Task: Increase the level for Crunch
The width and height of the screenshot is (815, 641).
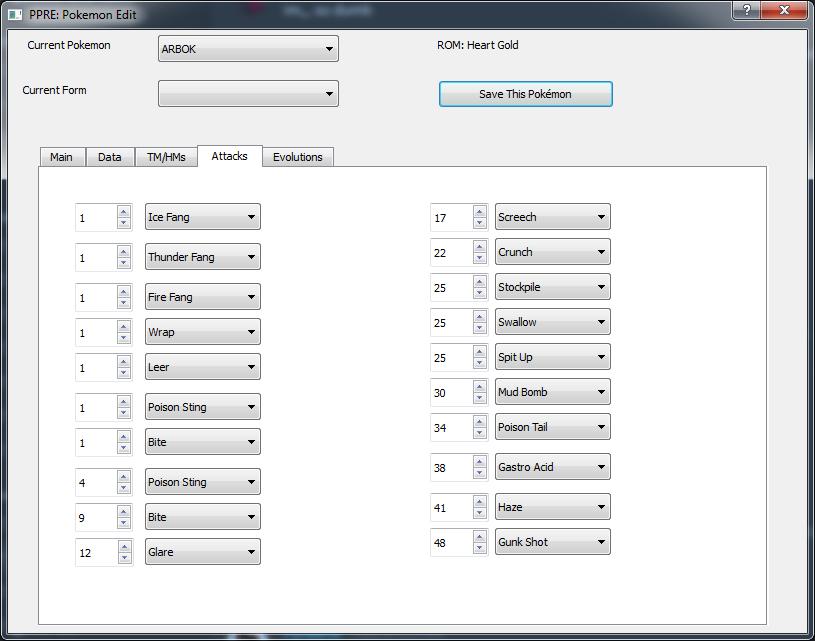Action: (x=479, y=247)
